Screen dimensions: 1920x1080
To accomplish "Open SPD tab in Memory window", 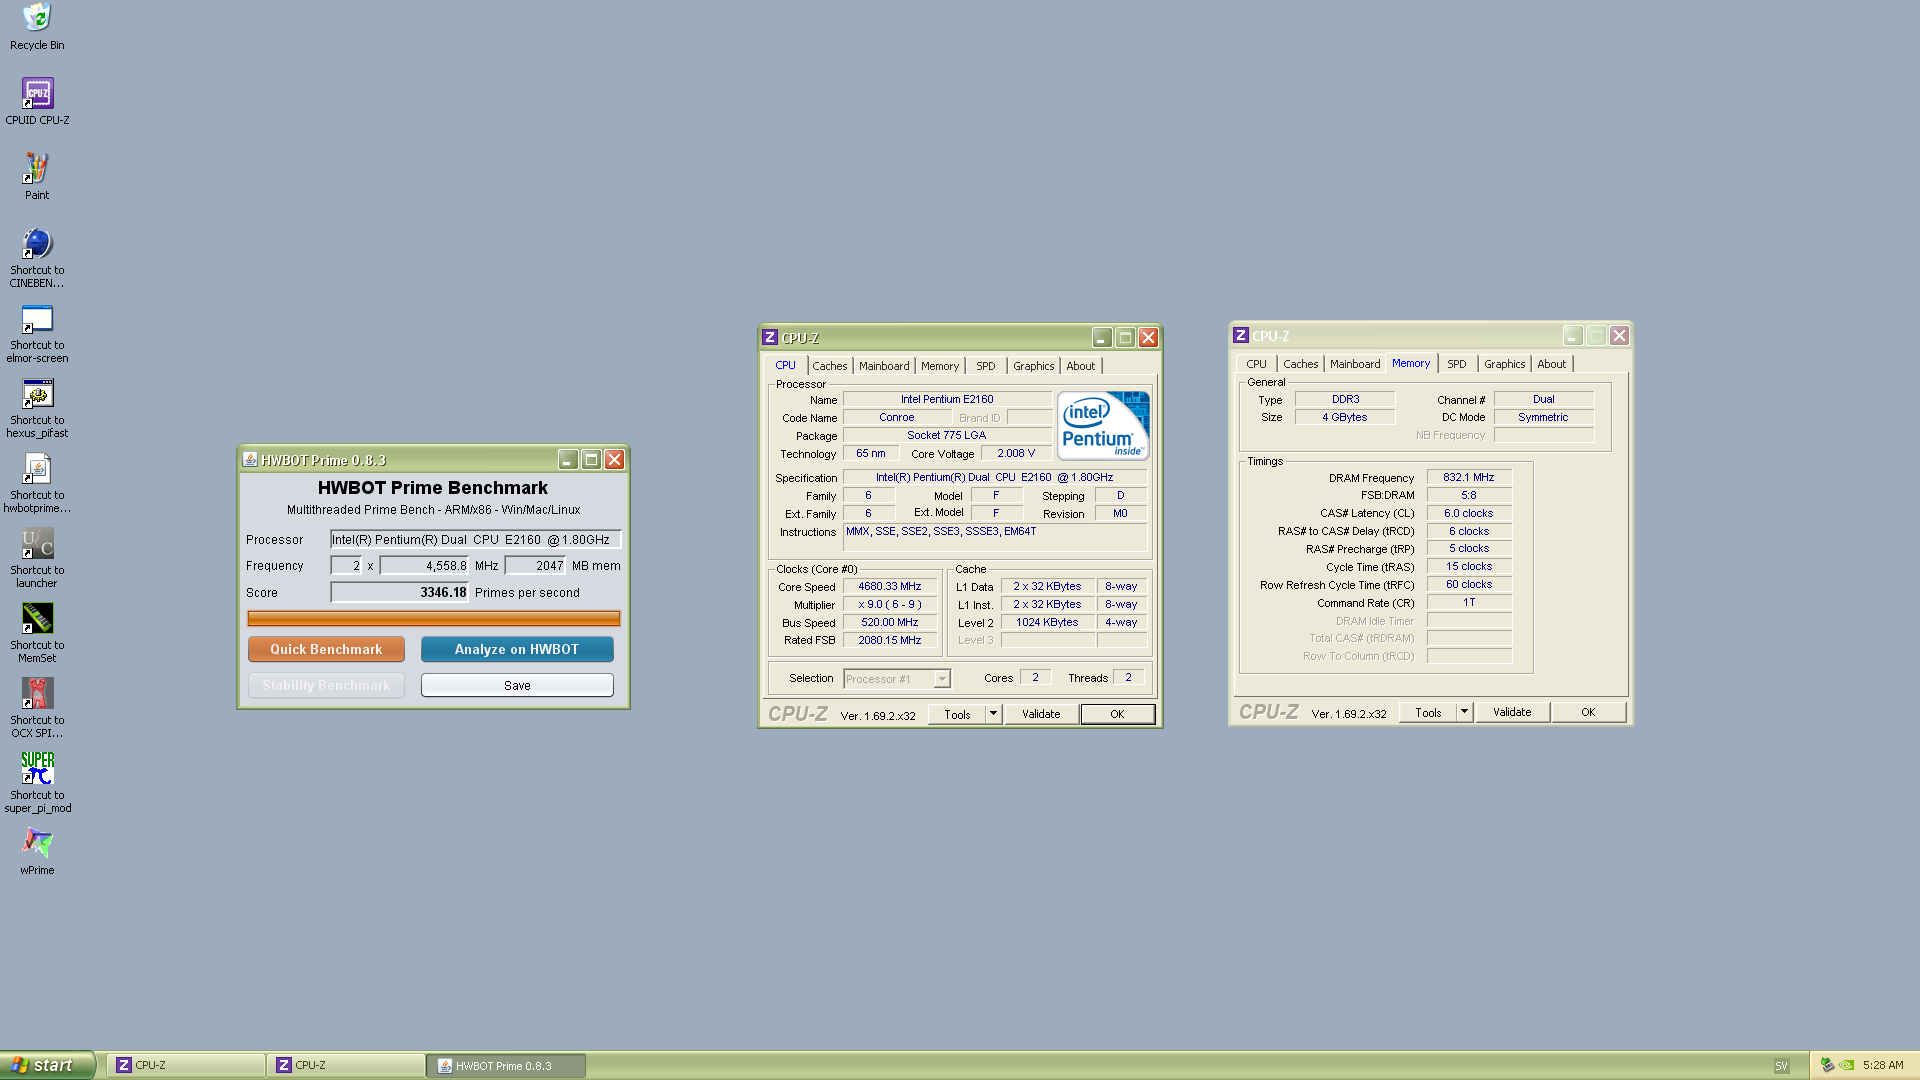I will pos(1456,364).
